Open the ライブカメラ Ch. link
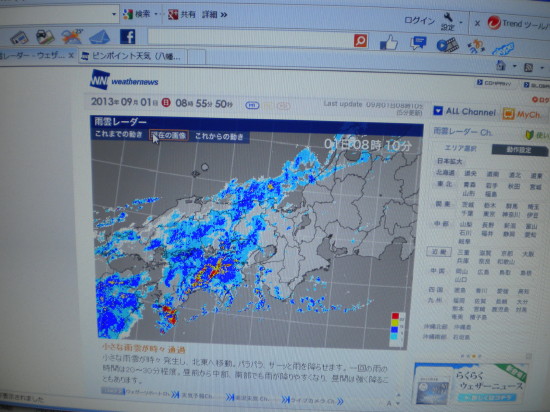The width and height of the screenshot is (550, 412). [313, 400]
